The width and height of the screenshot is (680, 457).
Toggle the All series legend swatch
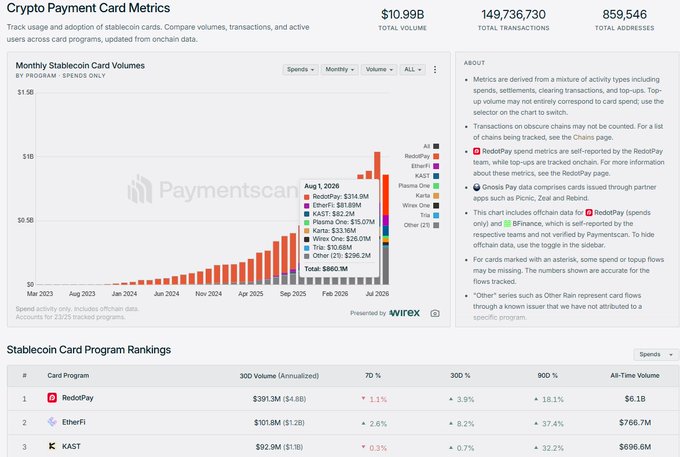point(436,147)
